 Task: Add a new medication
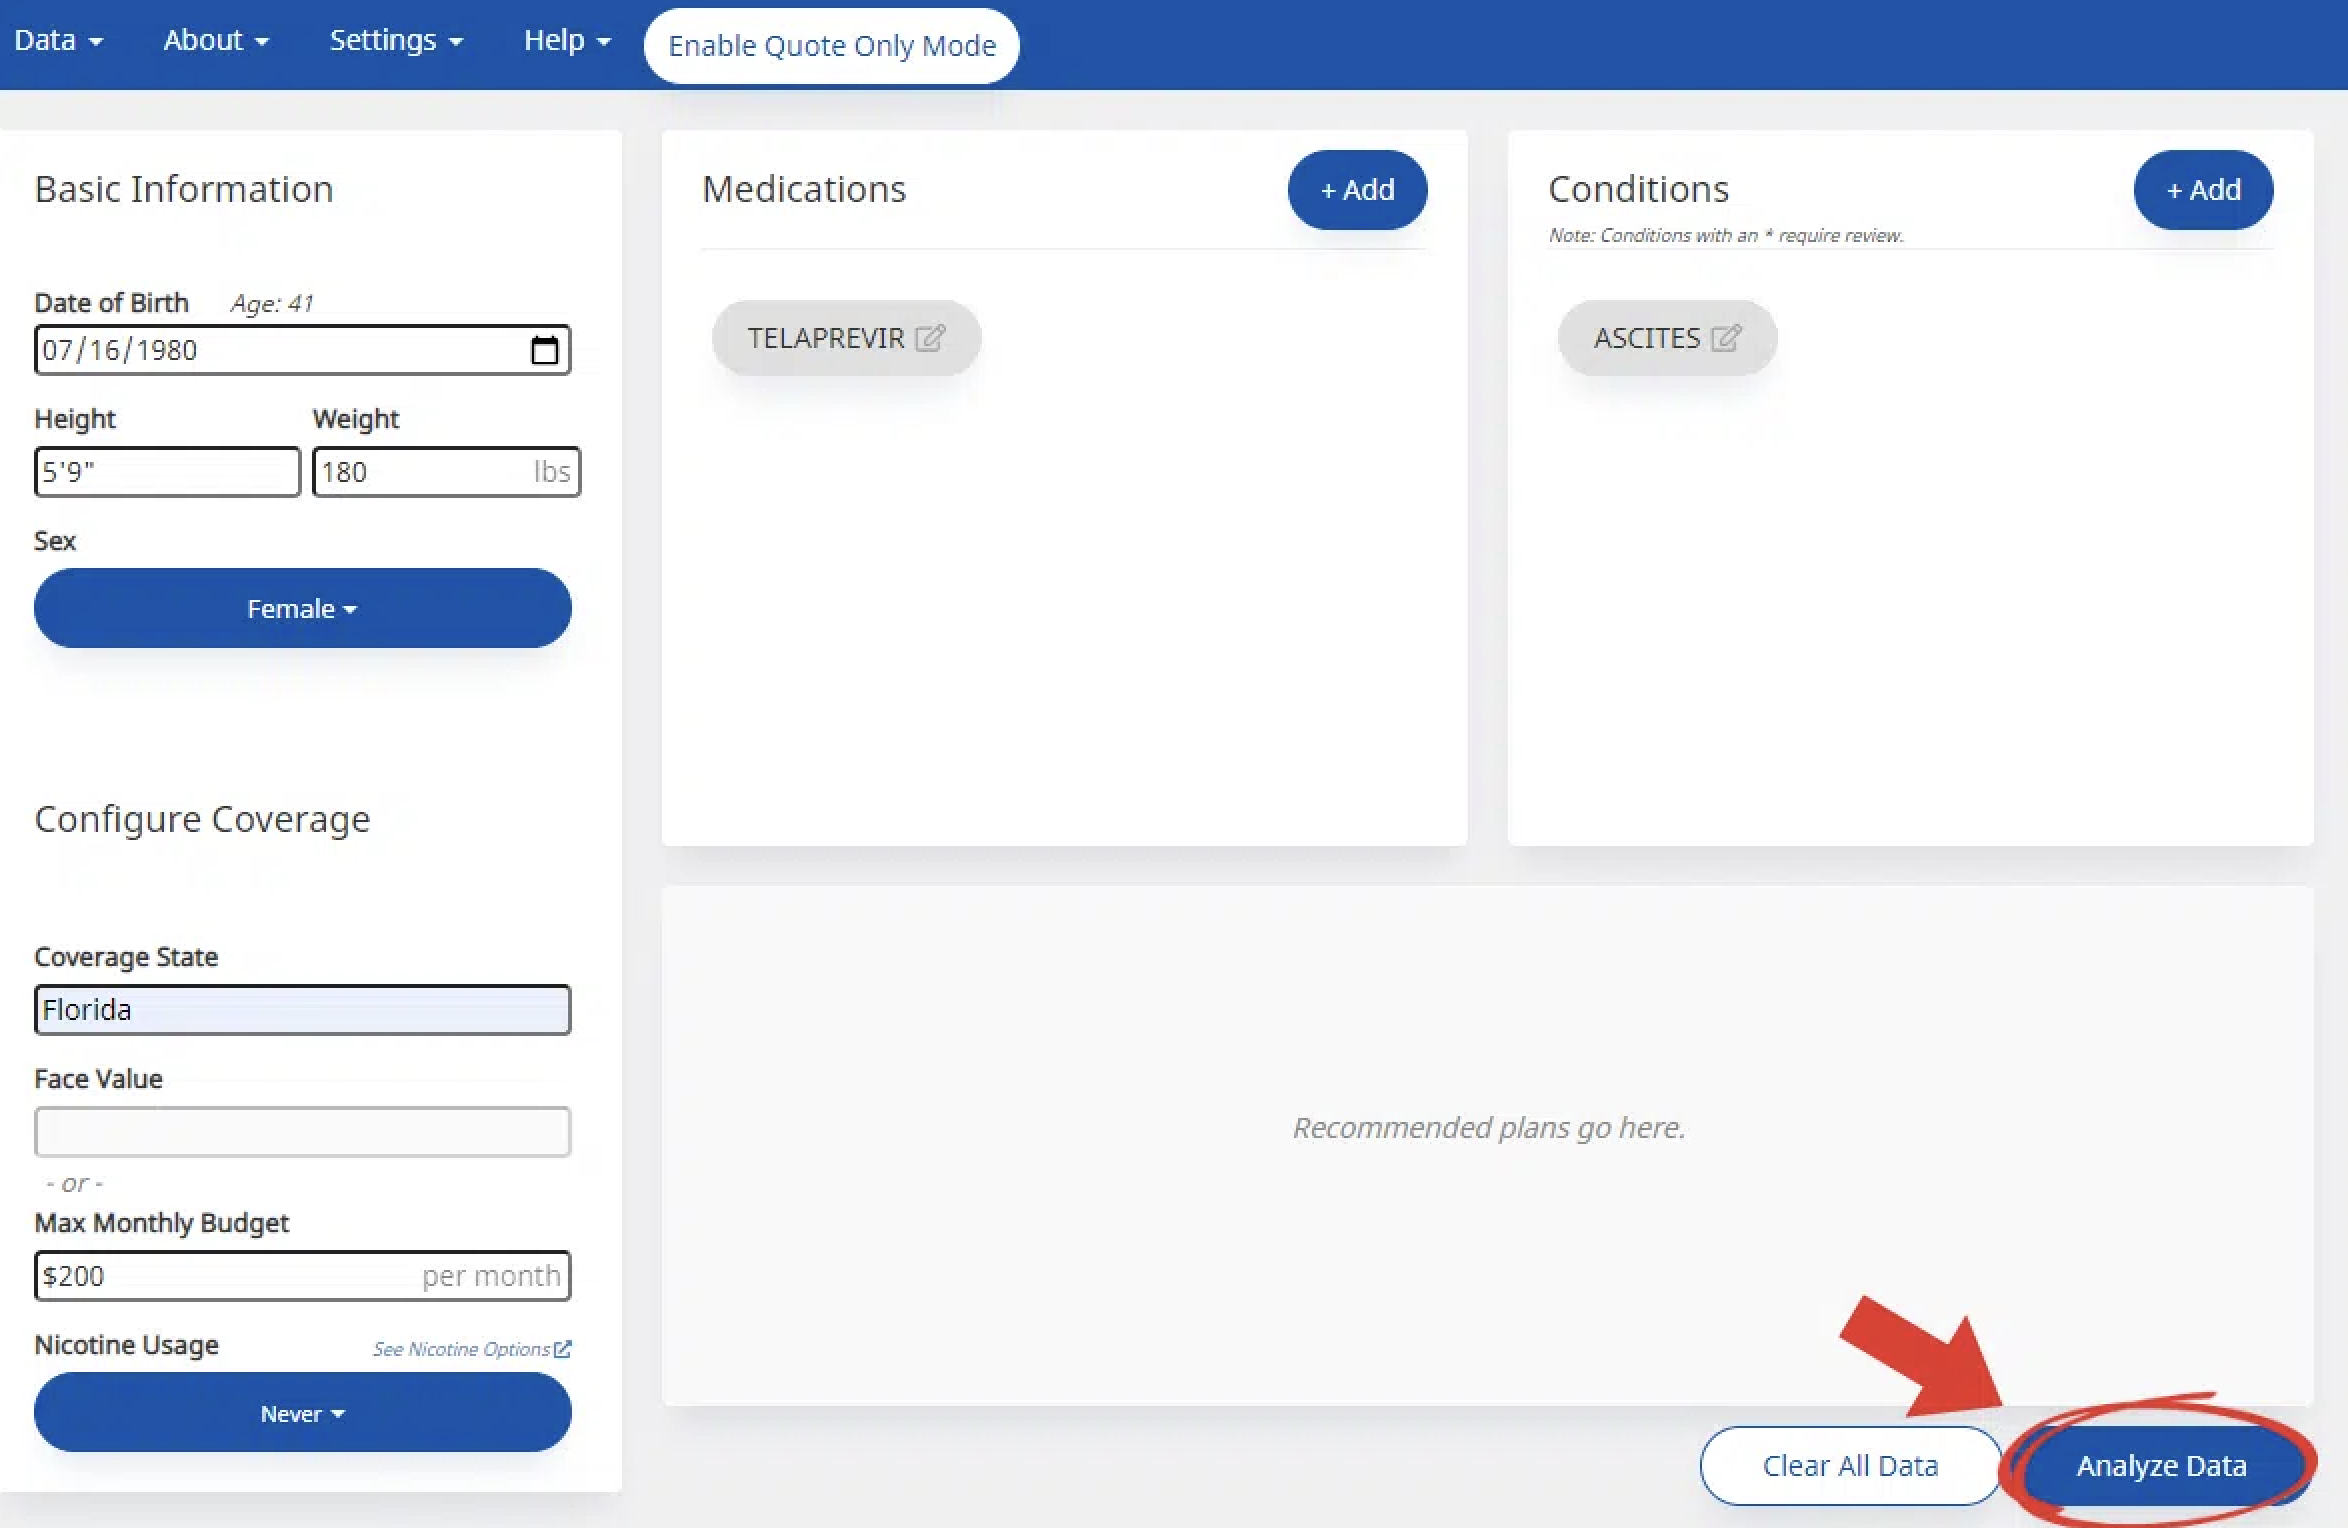(1356, 190)
